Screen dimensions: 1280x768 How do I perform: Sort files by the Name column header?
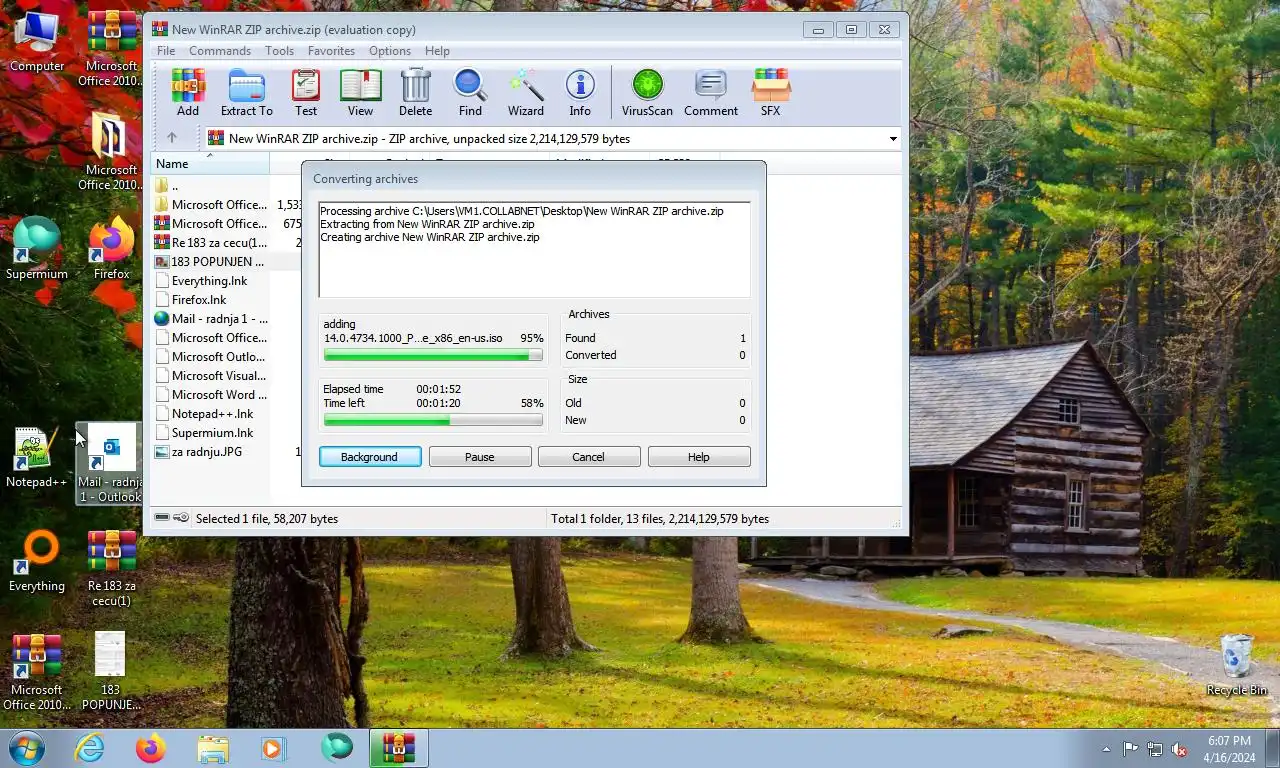(210, 164)
